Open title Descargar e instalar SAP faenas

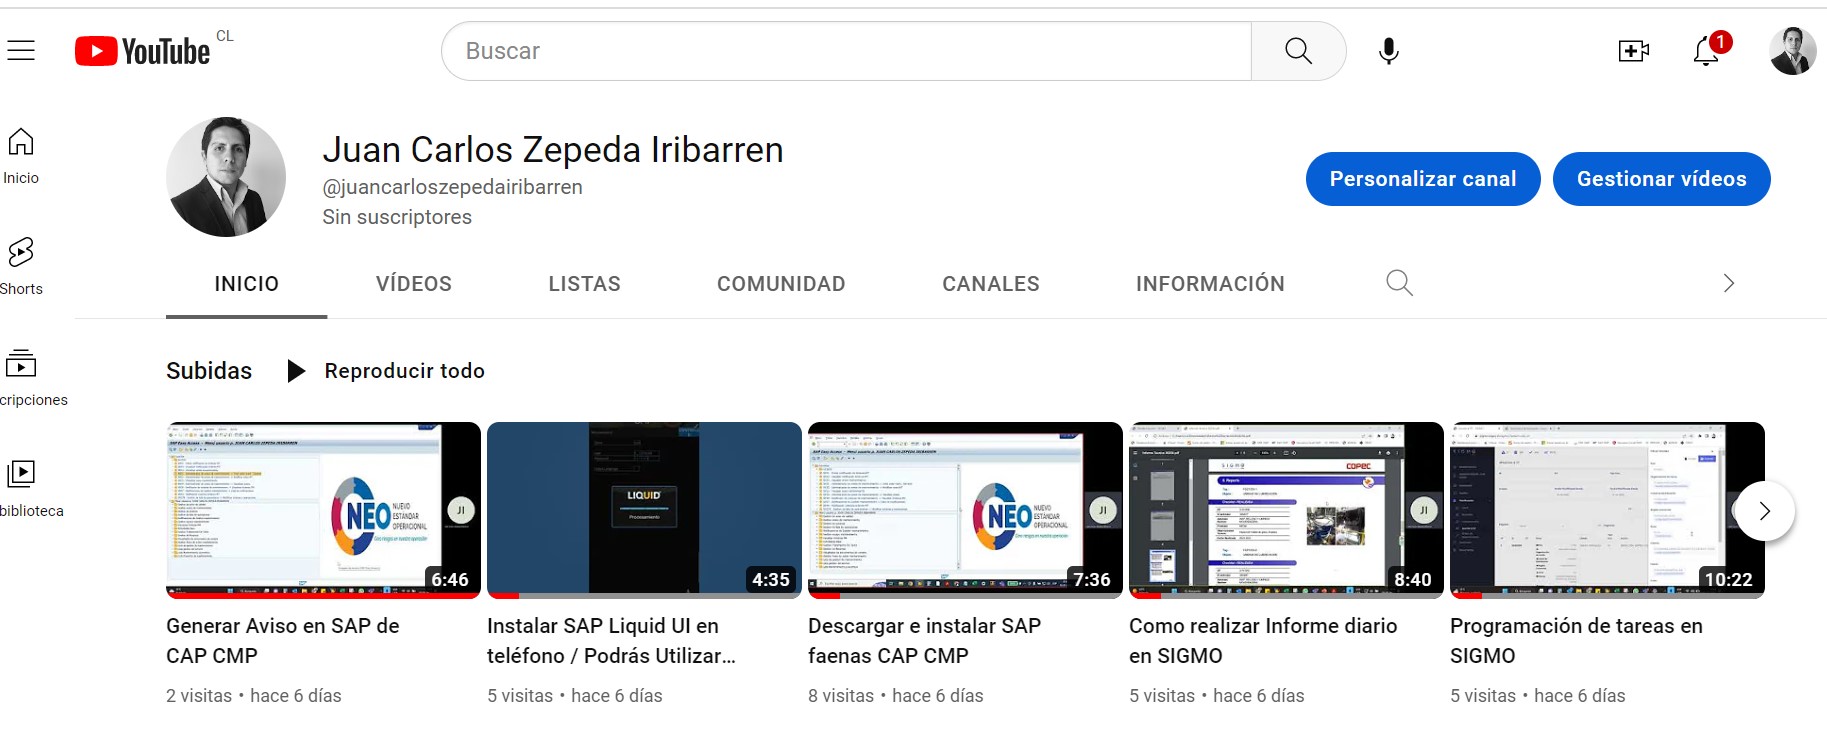[x=924, y=641]
